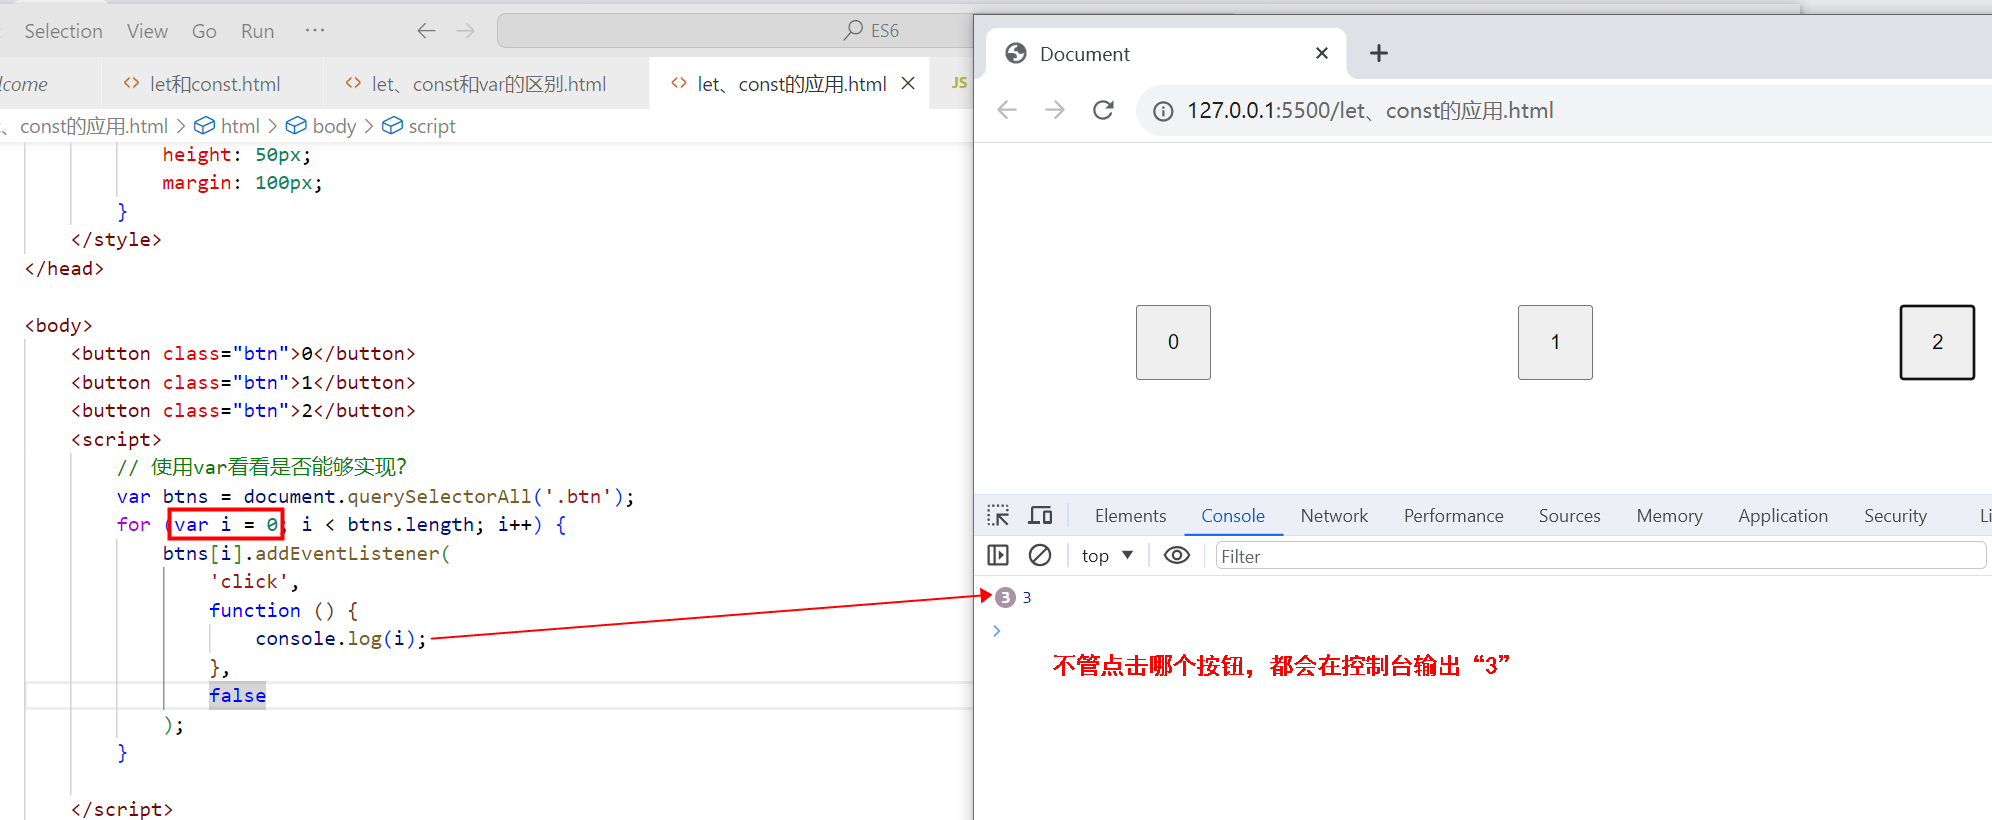The height and width of the screenshot is (820, 1992).
Task: Open the Security tab in DevTools
Action: click(x=1895, y=516)
